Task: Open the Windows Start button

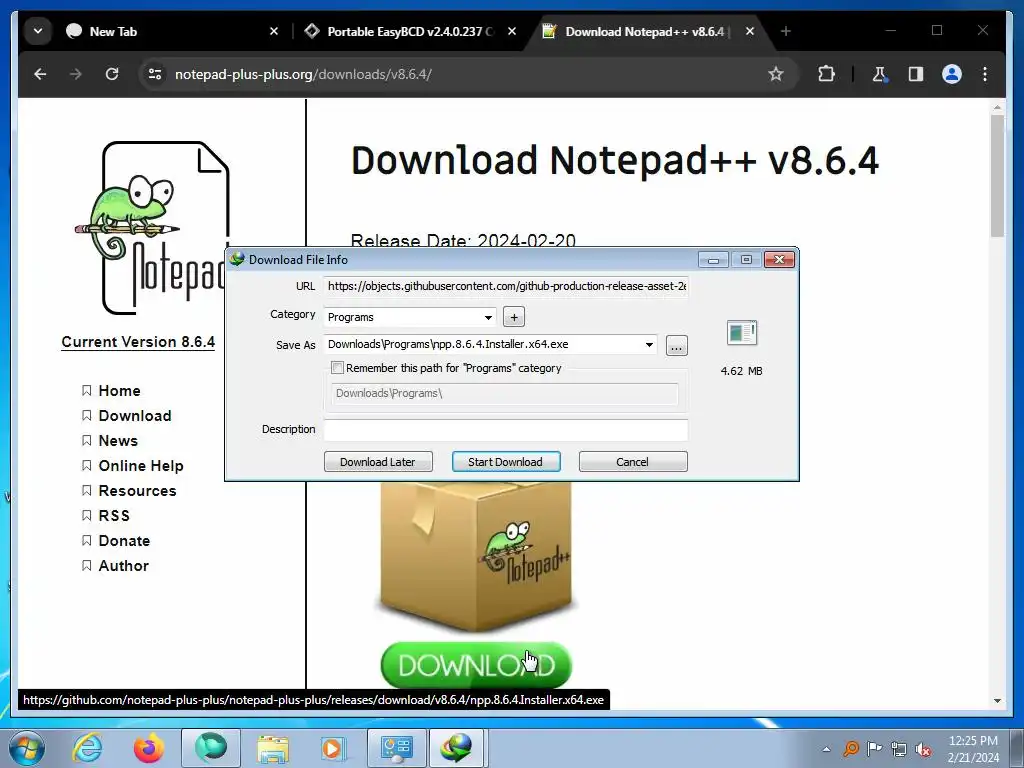Action: click(27, 748)
